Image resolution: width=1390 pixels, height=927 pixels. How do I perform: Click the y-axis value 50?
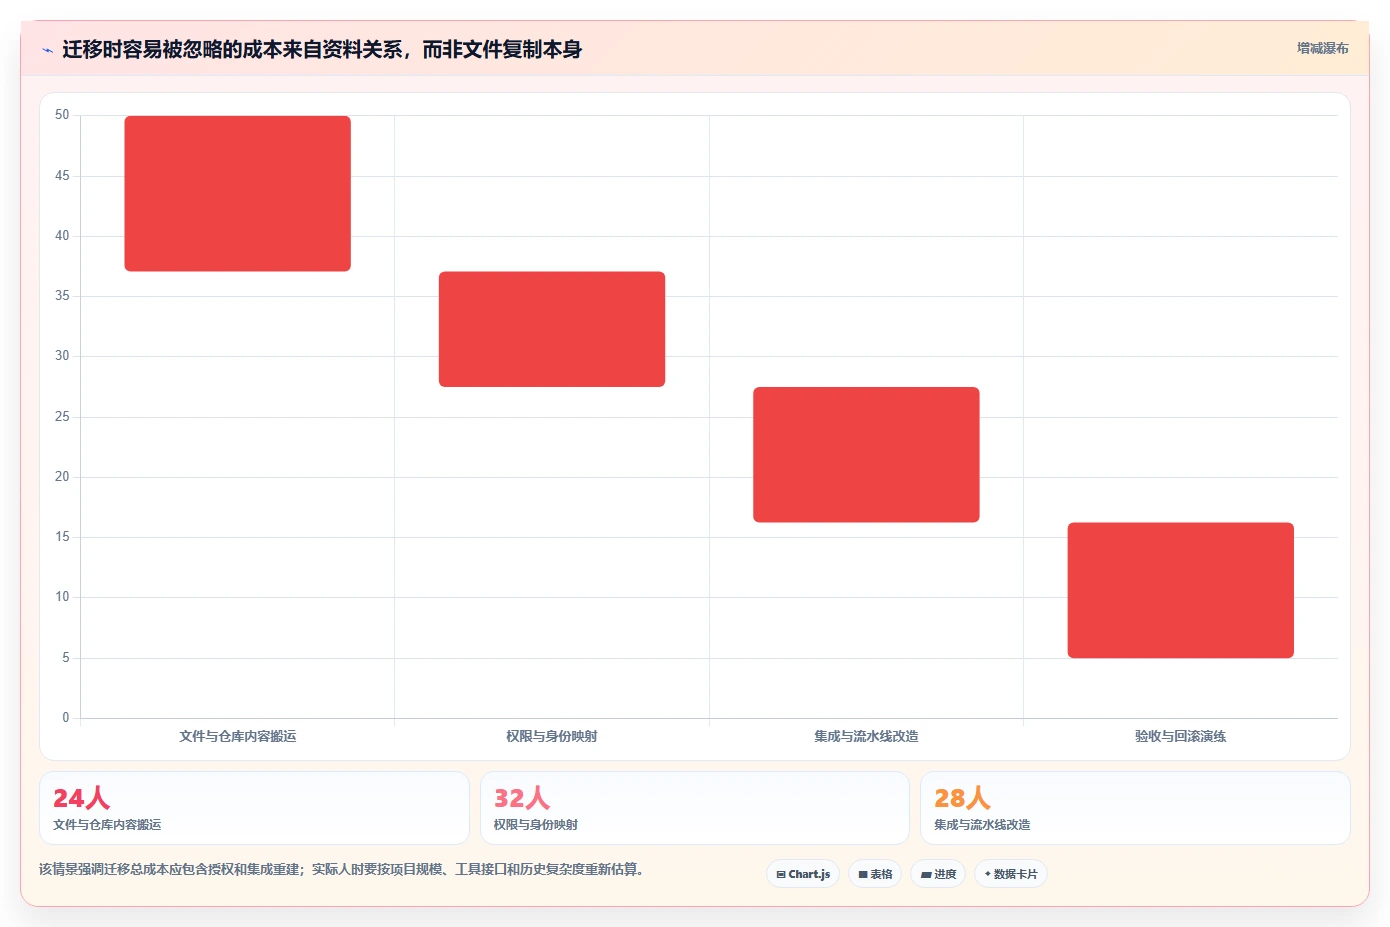click(x=62, y=115)
